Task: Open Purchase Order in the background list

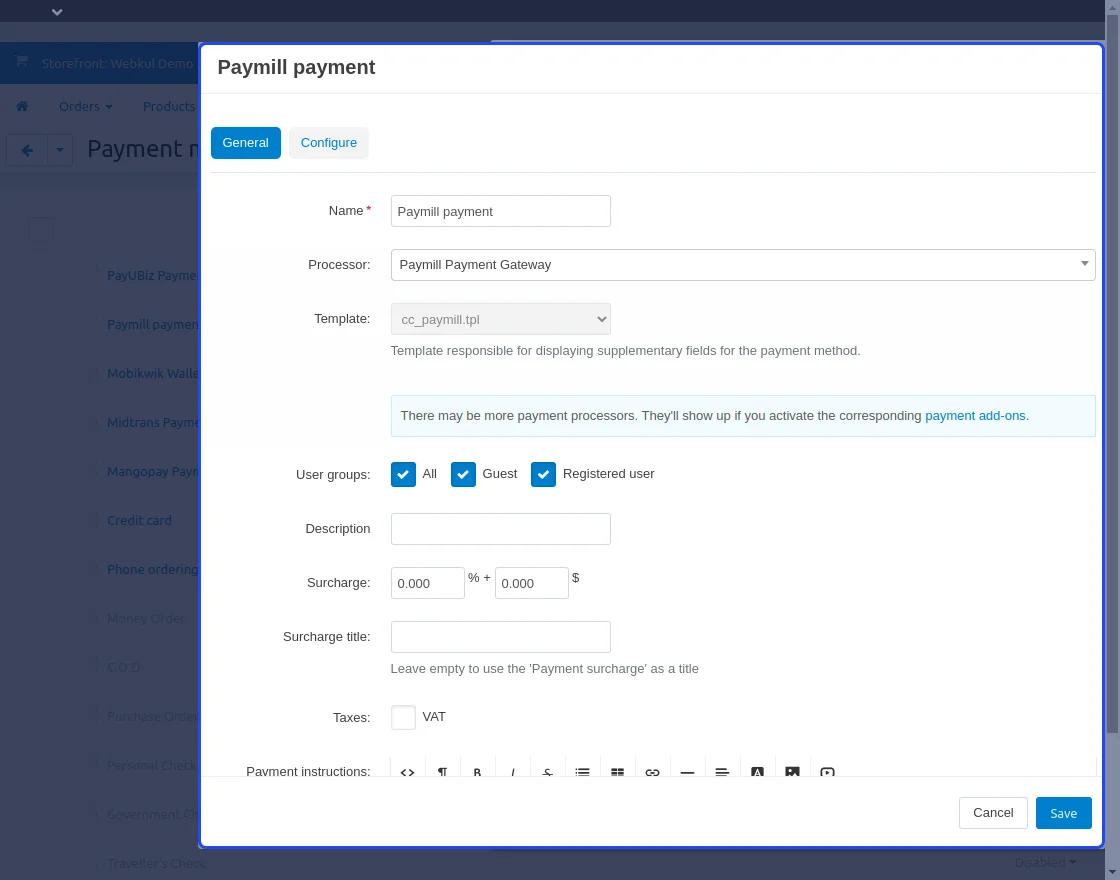Action: click(x=152, y=716)
